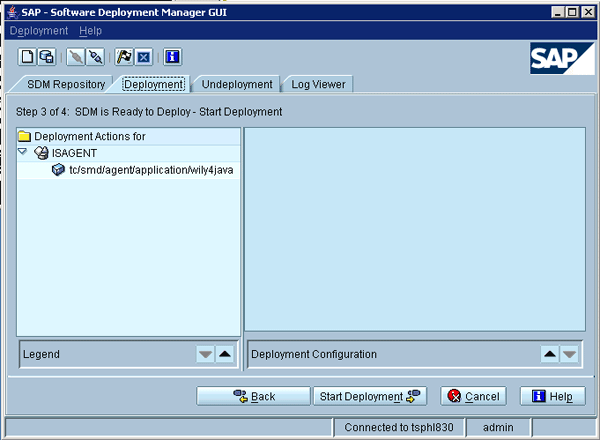Click the Deployment Configuration label
Viewport: 600px width, 440px height.
pyautogui.click(x=314, y=354)
